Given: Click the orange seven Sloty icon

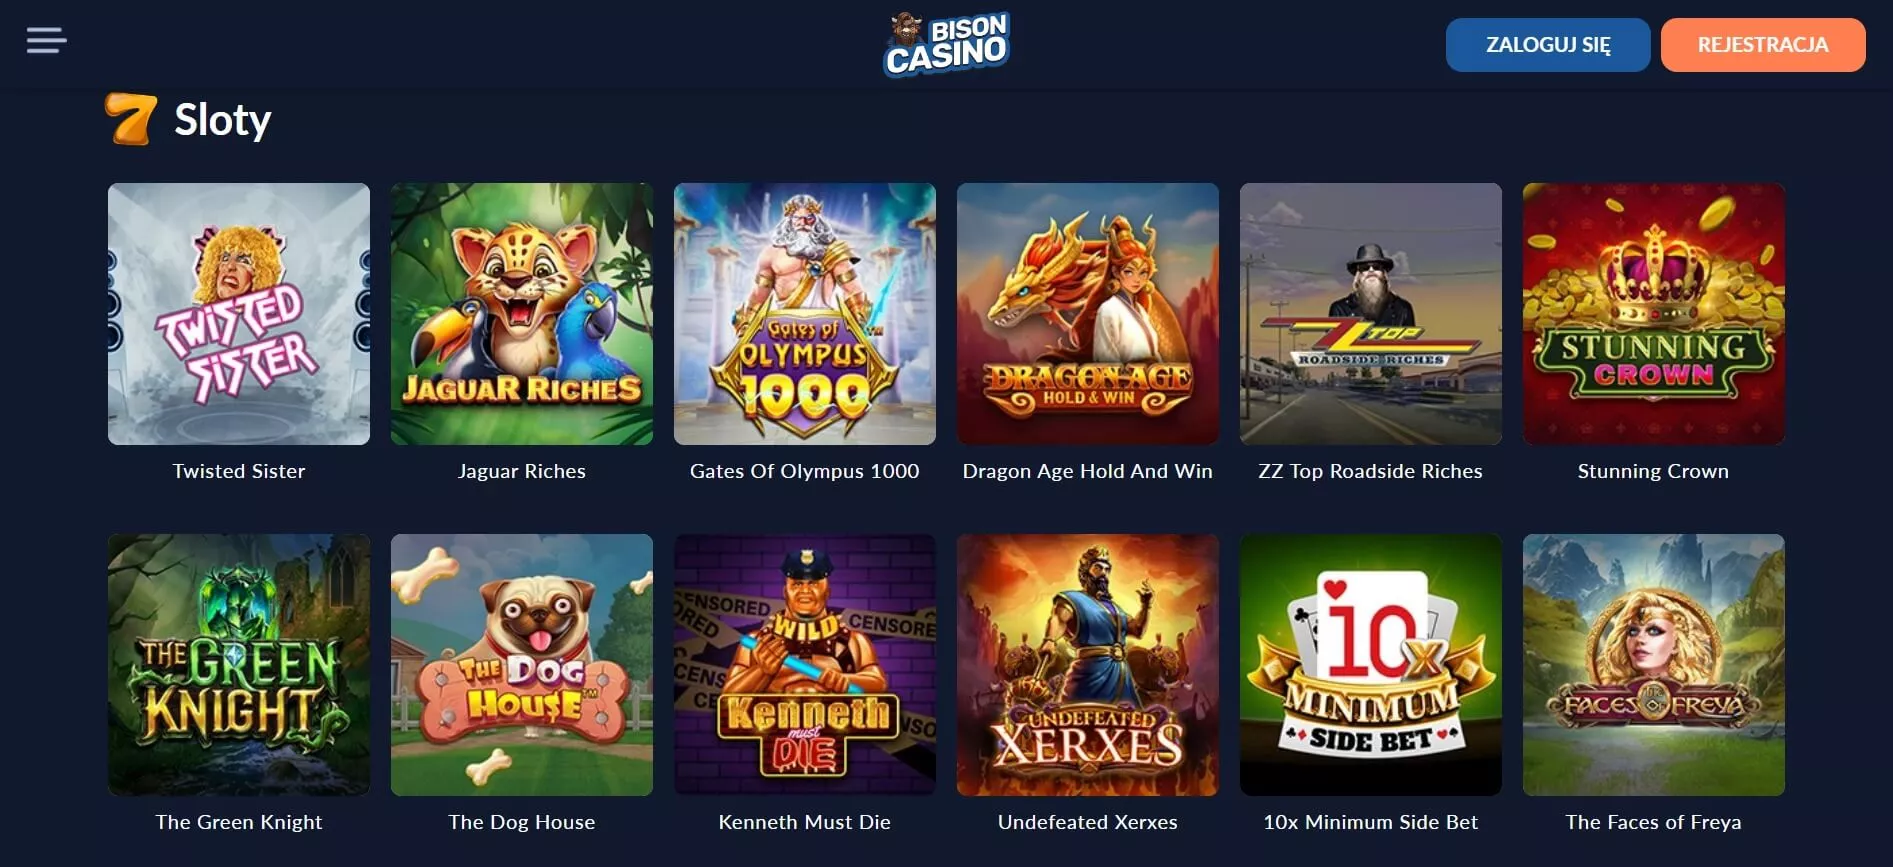Looking at the screenshot, I should [x=131, y=119].
